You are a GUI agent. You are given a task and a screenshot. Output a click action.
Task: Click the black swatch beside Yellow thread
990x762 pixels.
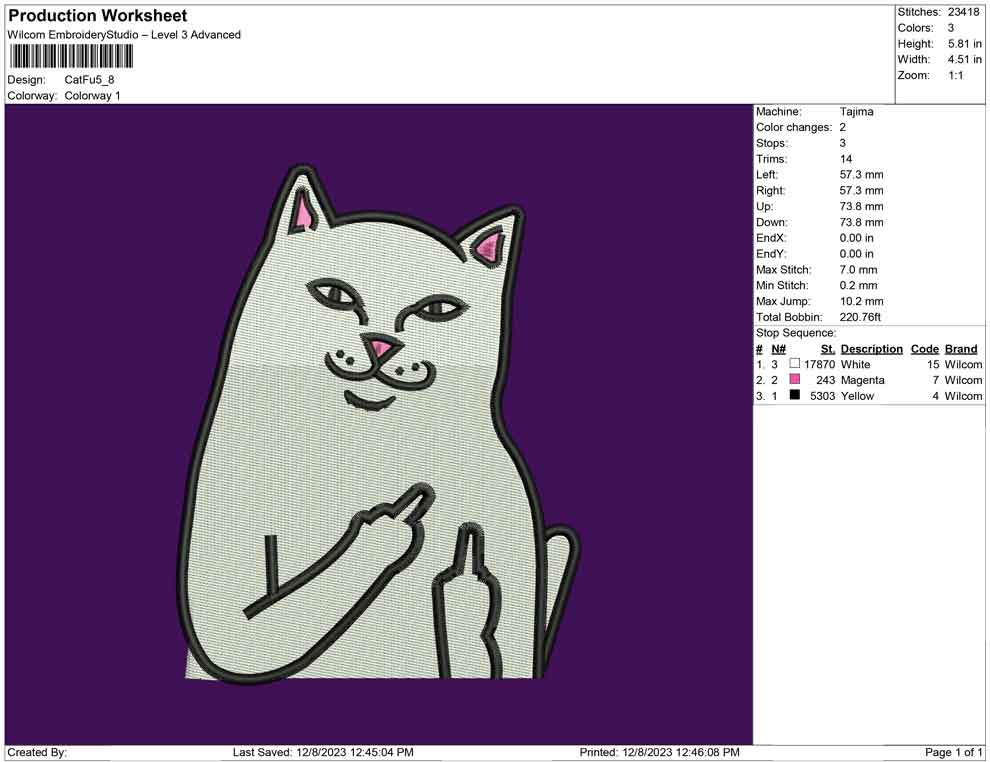tap(795, 396)
